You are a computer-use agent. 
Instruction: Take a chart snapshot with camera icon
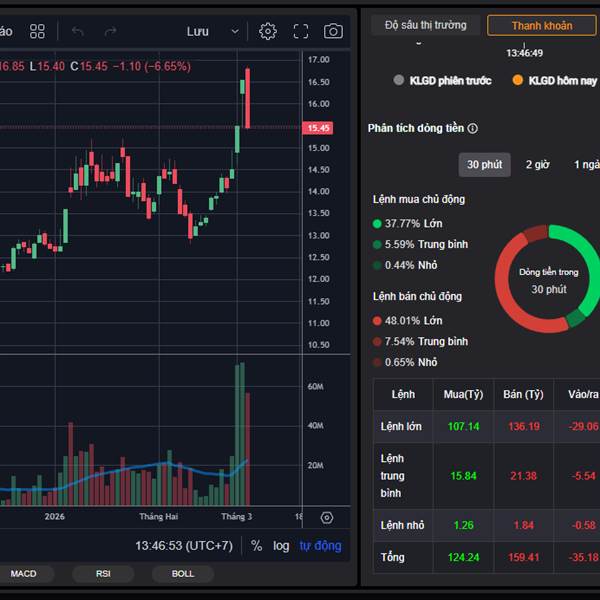[x=333, y=31]
